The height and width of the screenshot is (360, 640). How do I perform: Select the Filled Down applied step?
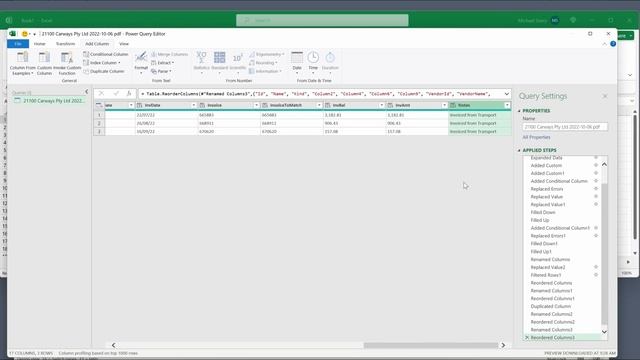click(543, 213)
